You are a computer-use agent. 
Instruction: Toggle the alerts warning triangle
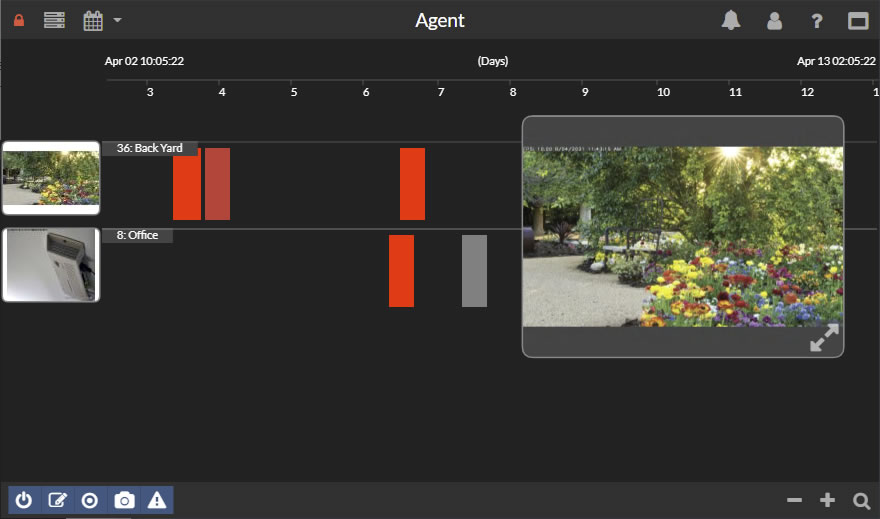pyautogui.click(x=157, y=500)
